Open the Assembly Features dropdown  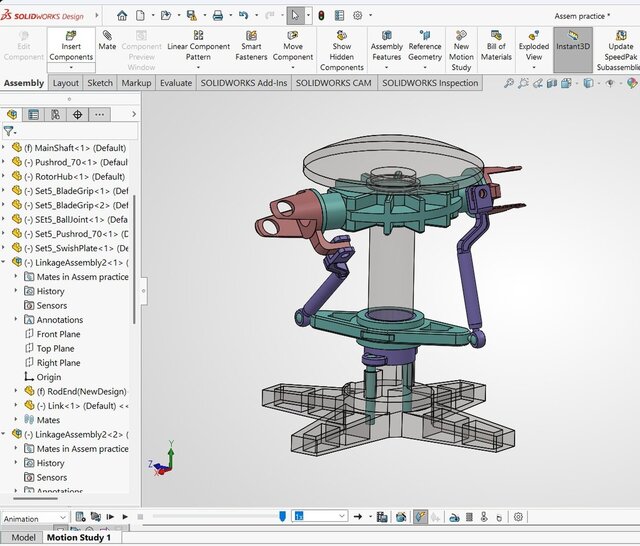pos(387,68)
